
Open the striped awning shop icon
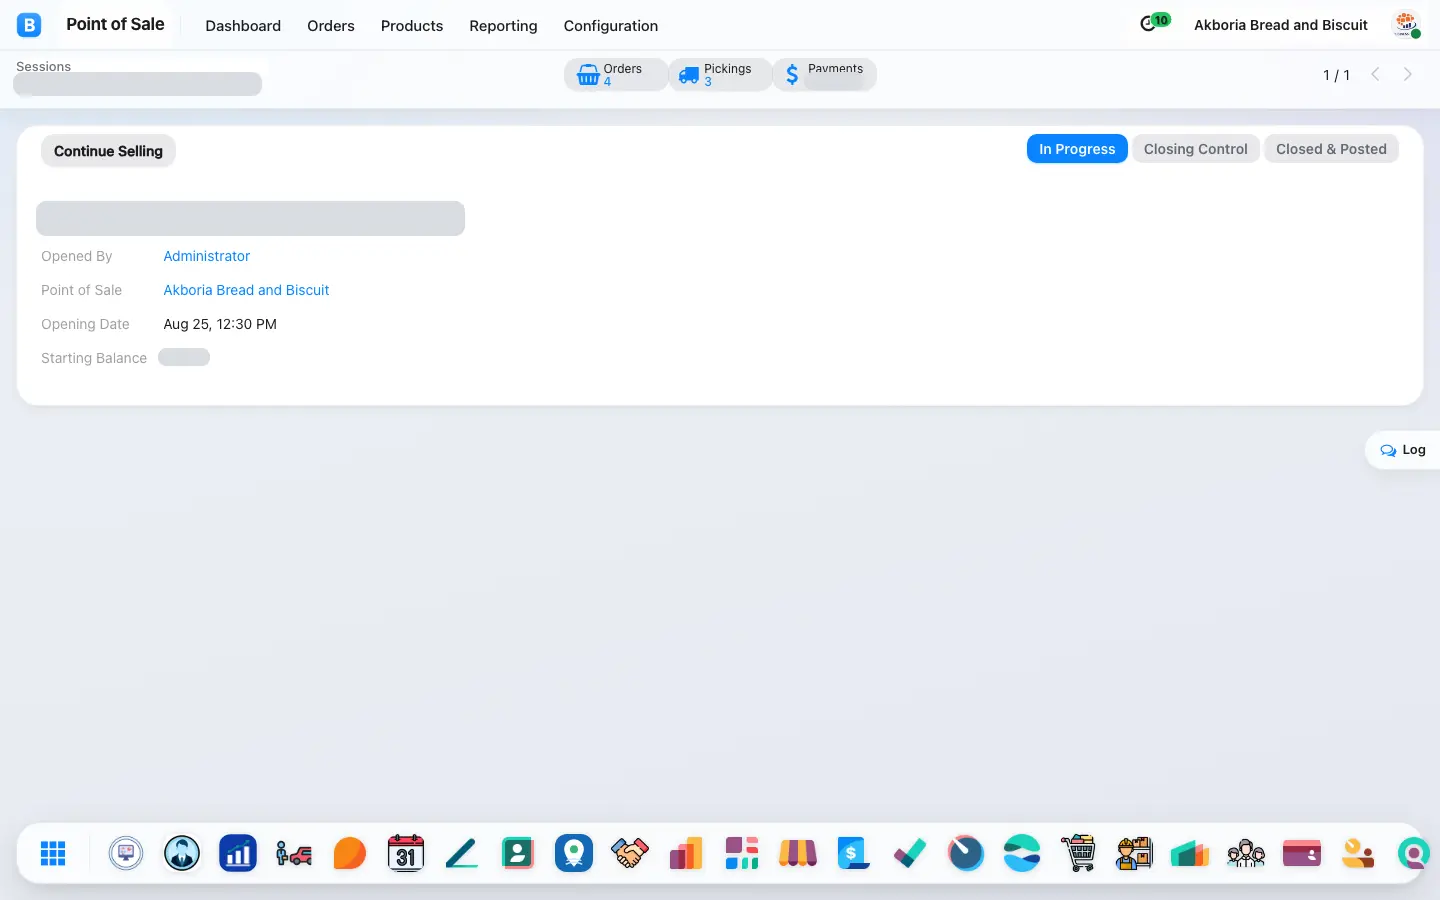point(798,853)
